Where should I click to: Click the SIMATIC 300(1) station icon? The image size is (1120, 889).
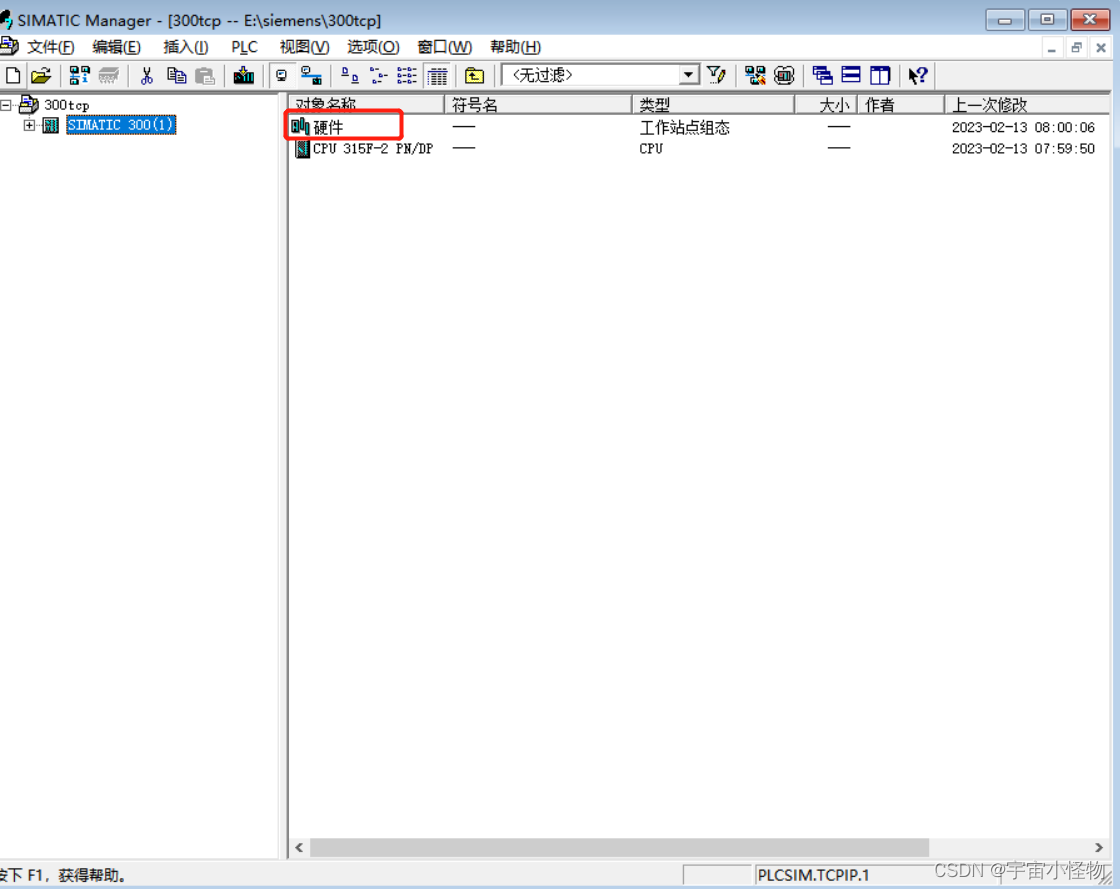(51, 126)
